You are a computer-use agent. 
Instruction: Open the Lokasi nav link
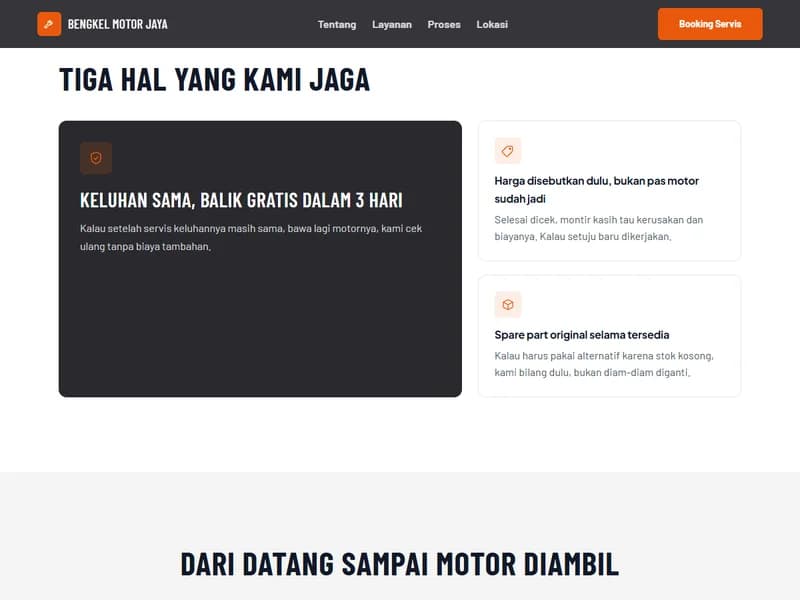(492, 24)
